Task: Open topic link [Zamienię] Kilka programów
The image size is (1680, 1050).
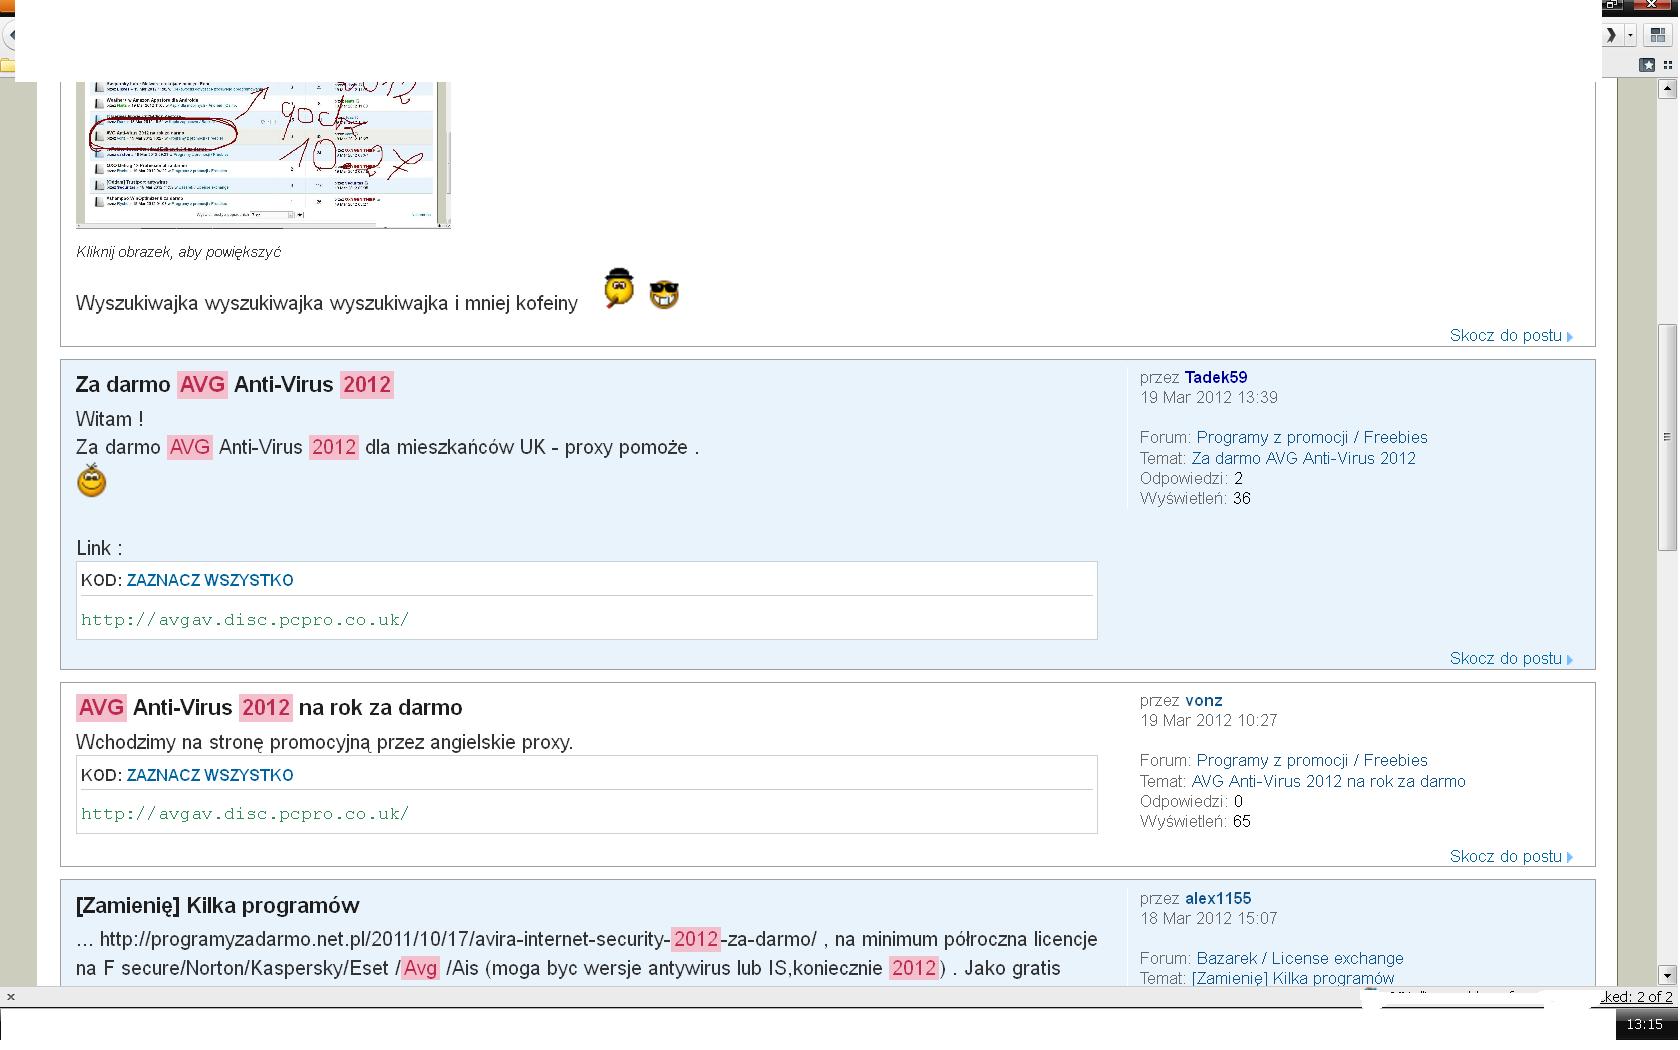Action: point(1293,979)
